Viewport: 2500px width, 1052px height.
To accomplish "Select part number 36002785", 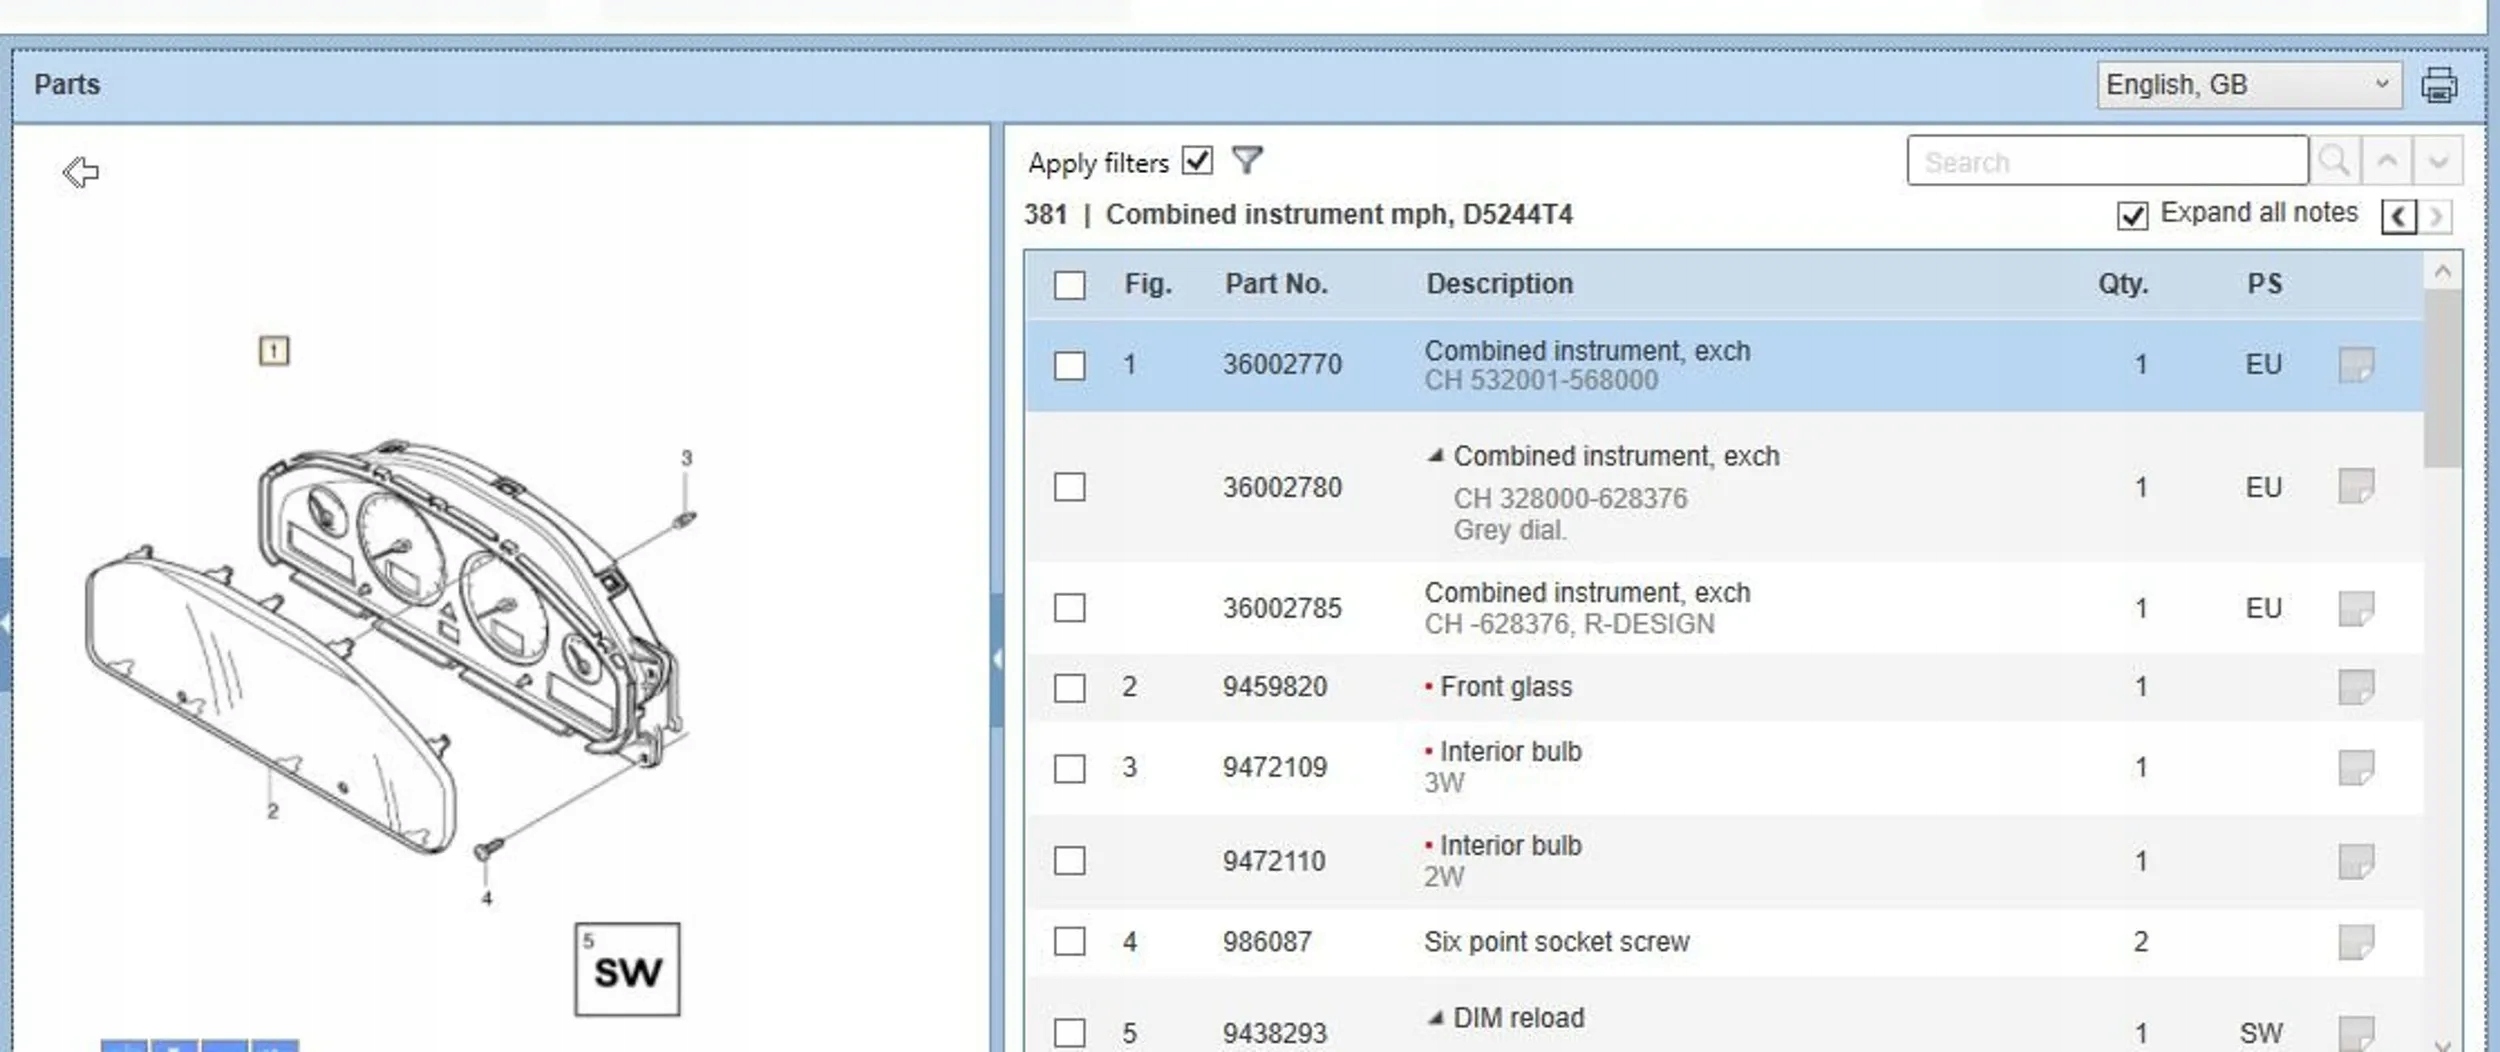I will [1282, 608].
